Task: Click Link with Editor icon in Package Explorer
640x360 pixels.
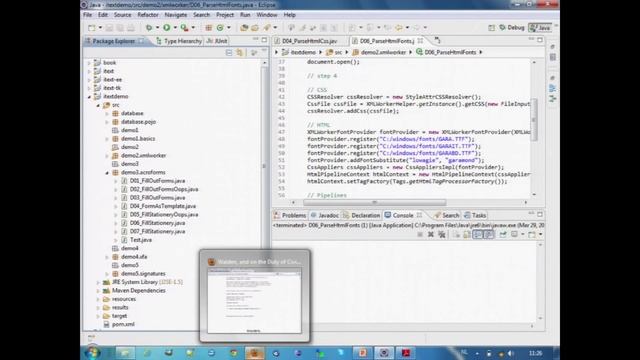Action: point(240,53)
